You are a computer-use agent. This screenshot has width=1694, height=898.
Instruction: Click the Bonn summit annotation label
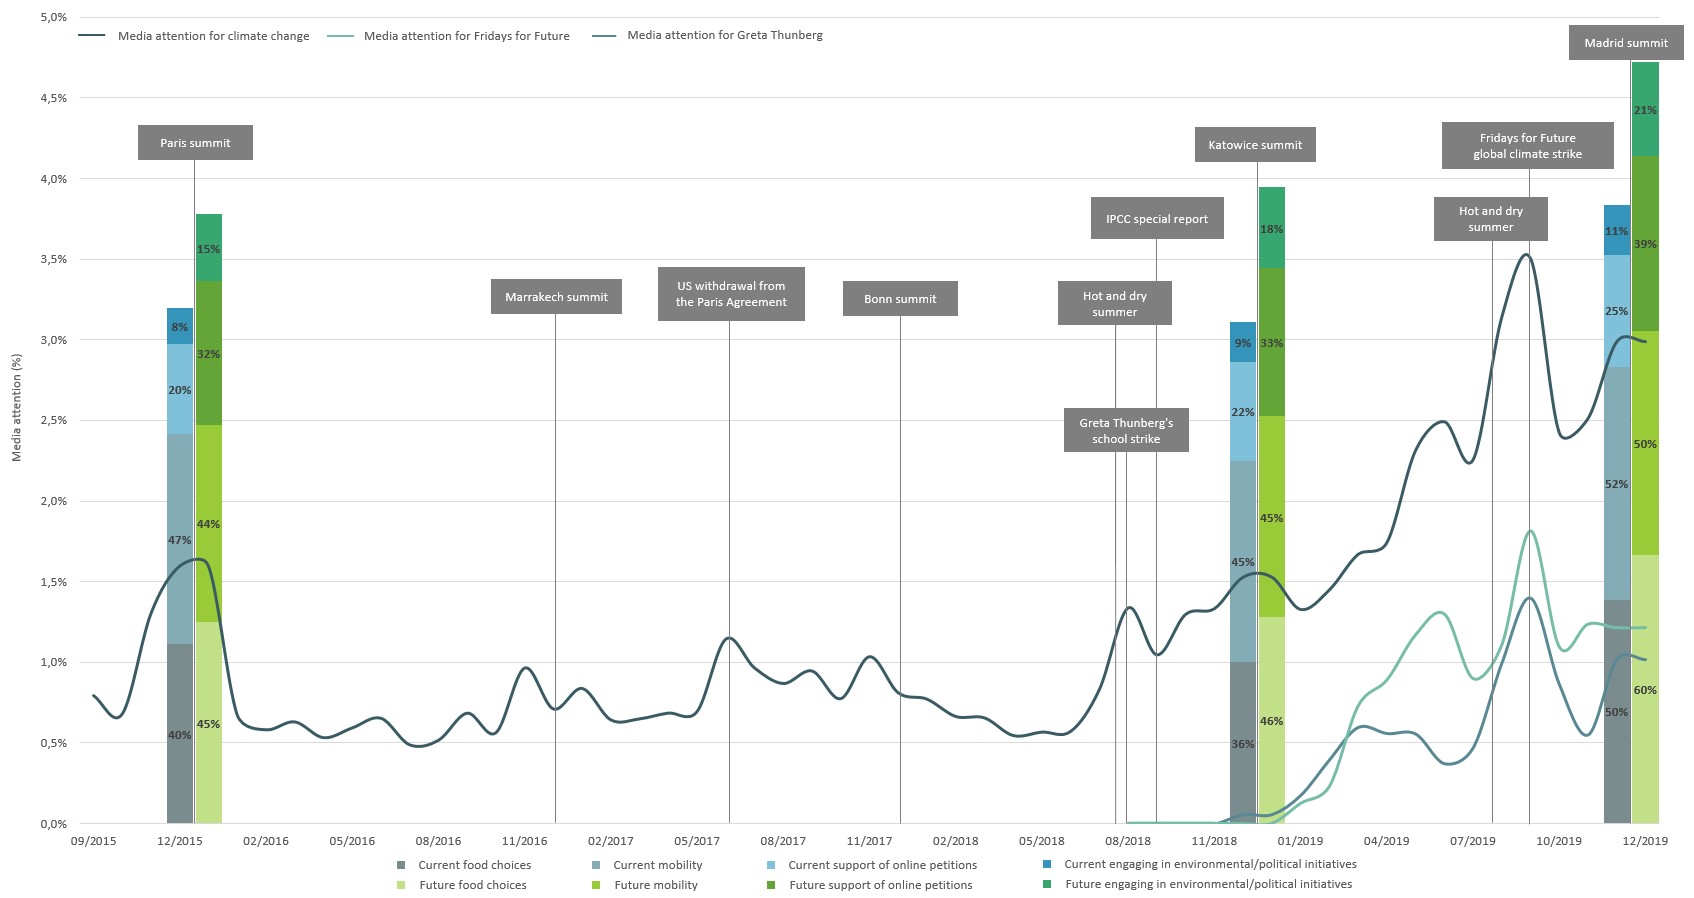900,299
